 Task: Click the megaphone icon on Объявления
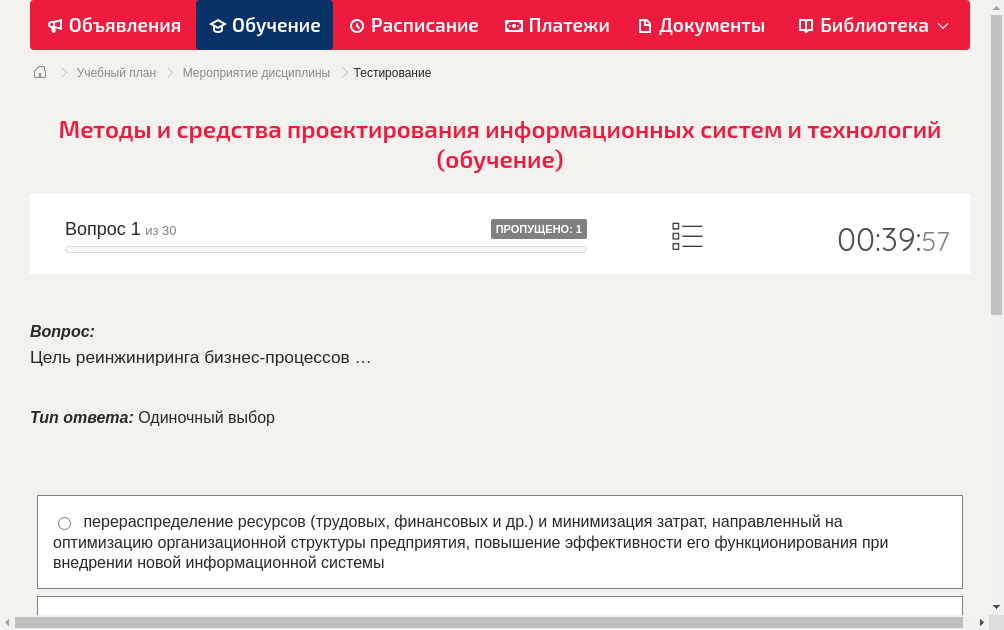click(x=54, y=25)
